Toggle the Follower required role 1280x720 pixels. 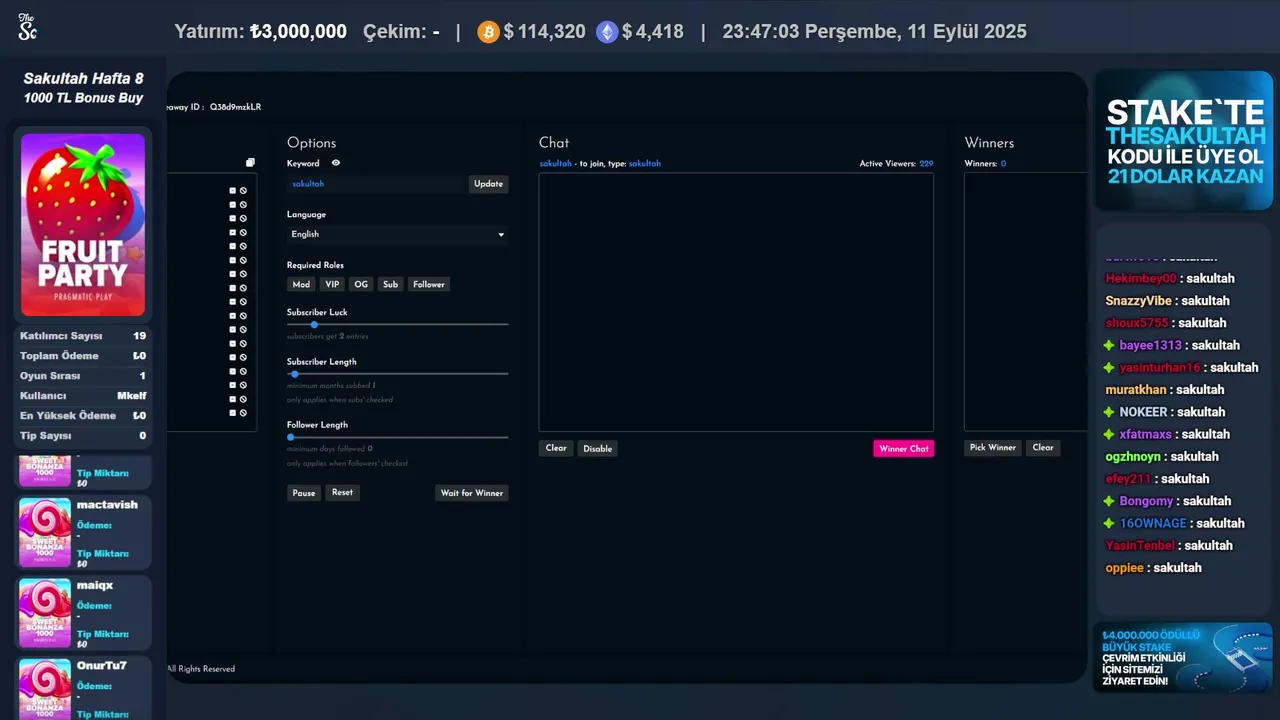click(429, 284)
